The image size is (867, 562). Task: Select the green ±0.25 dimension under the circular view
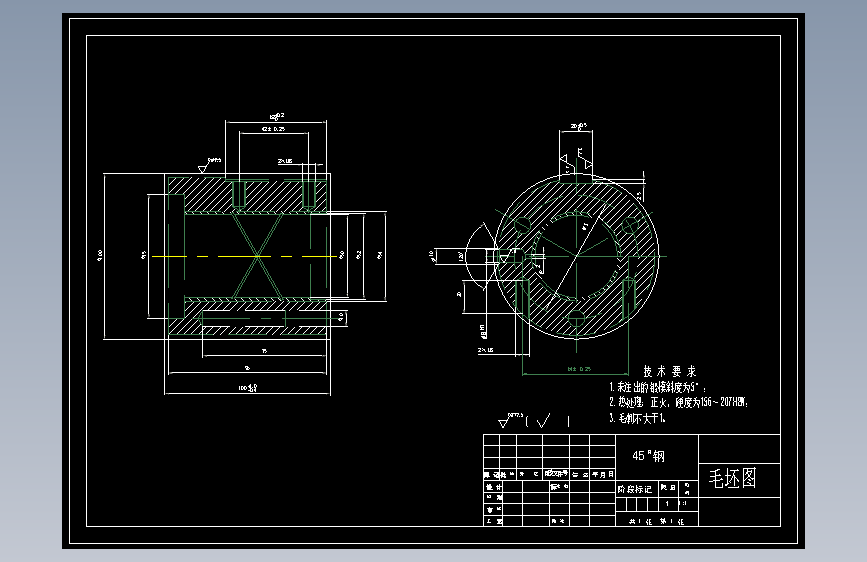pos(579,368)
